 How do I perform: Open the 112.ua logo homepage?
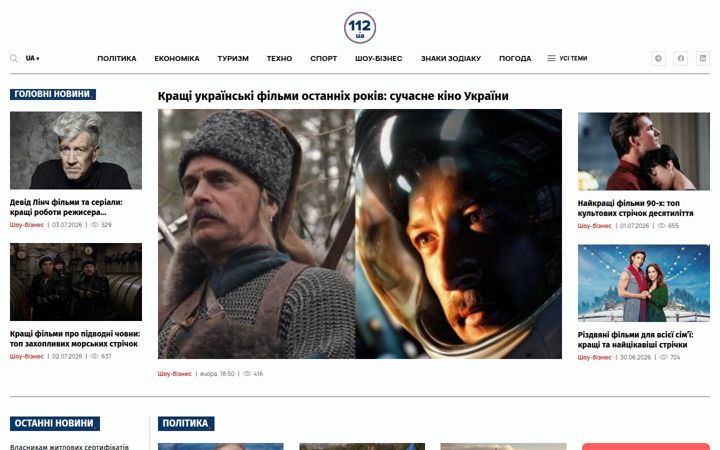tap(360, 28)
